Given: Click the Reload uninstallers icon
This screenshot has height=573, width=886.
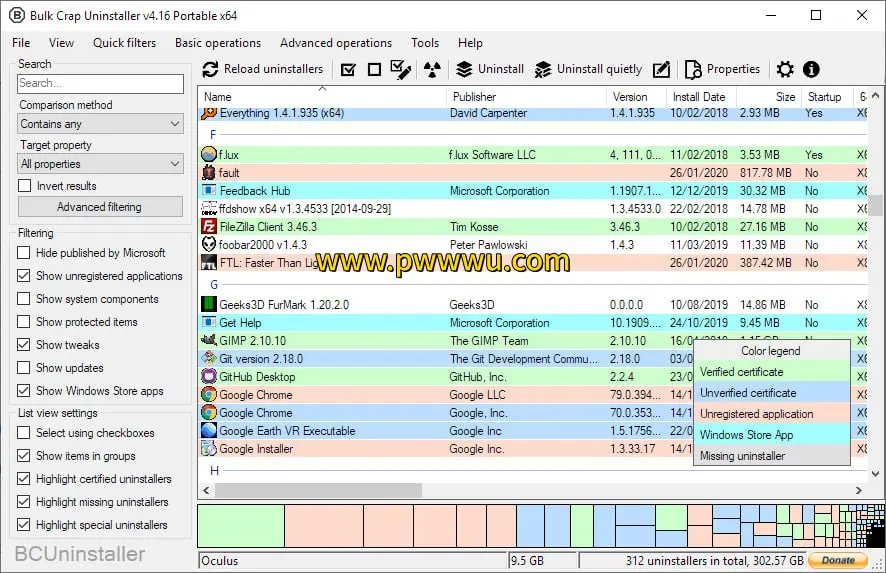Looking at the screenshot, I should (210, 70).
